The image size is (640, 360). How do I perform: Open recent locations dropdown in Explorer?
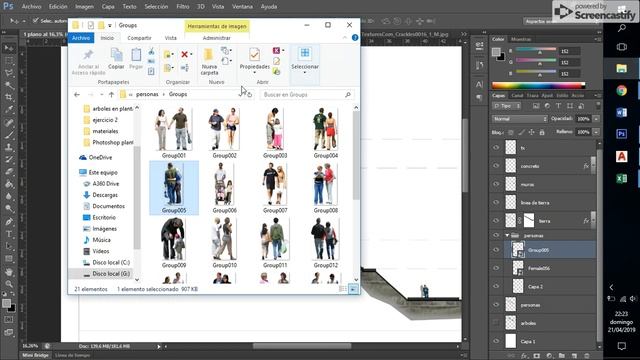pos(102,95)
